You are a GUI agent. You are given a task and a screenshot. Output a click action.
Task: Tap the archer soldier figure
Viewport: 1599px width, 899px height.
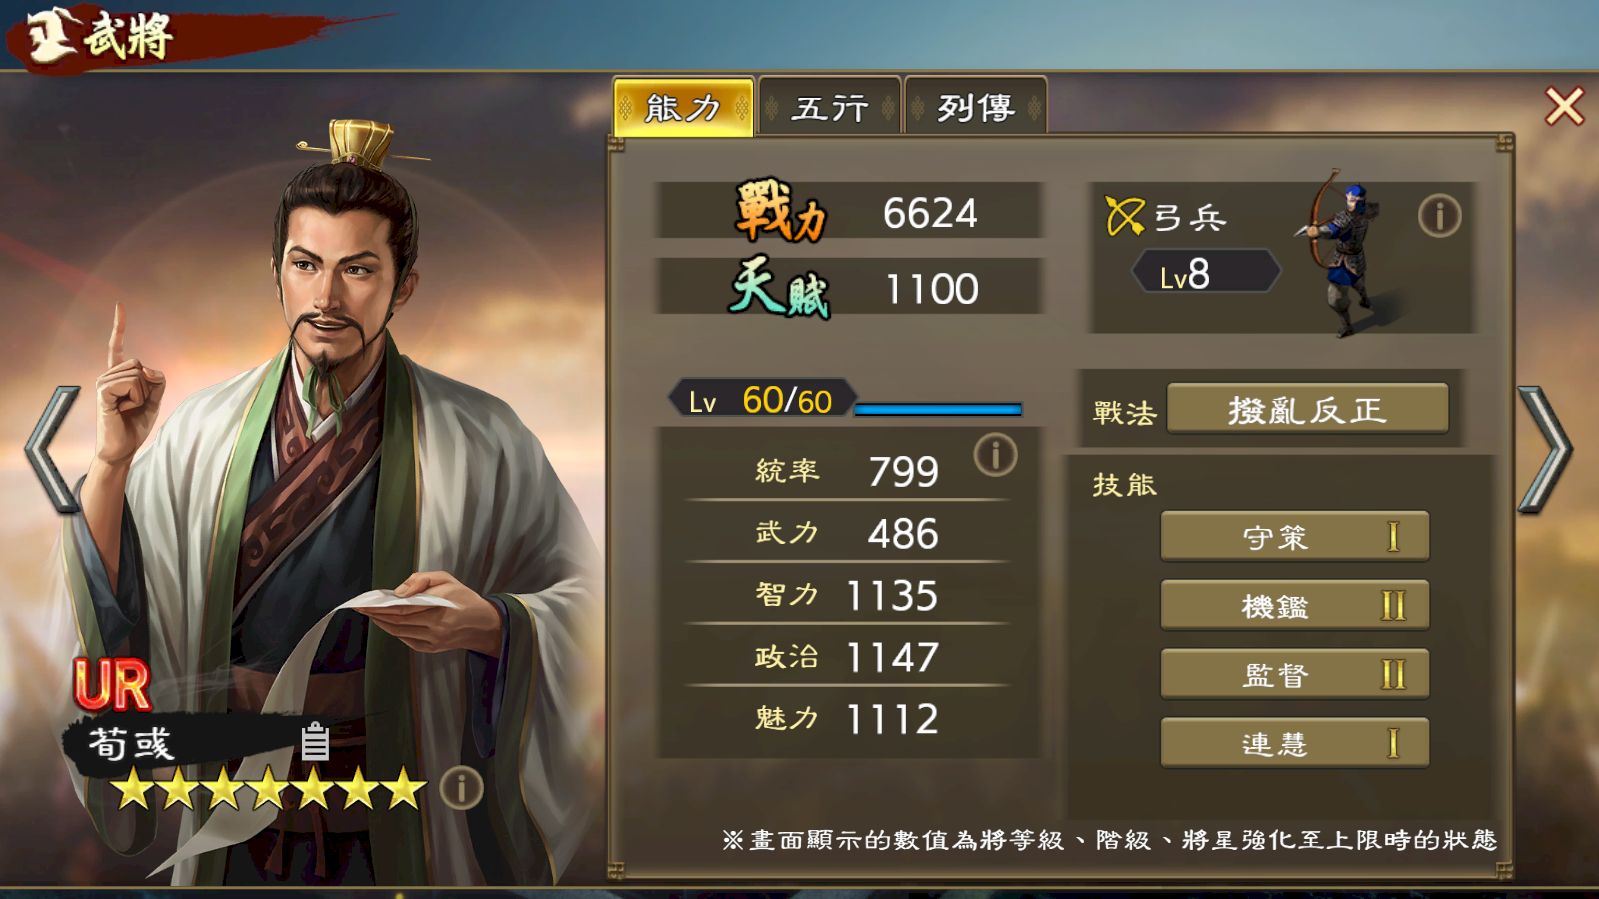click(x=1343, y=252)
